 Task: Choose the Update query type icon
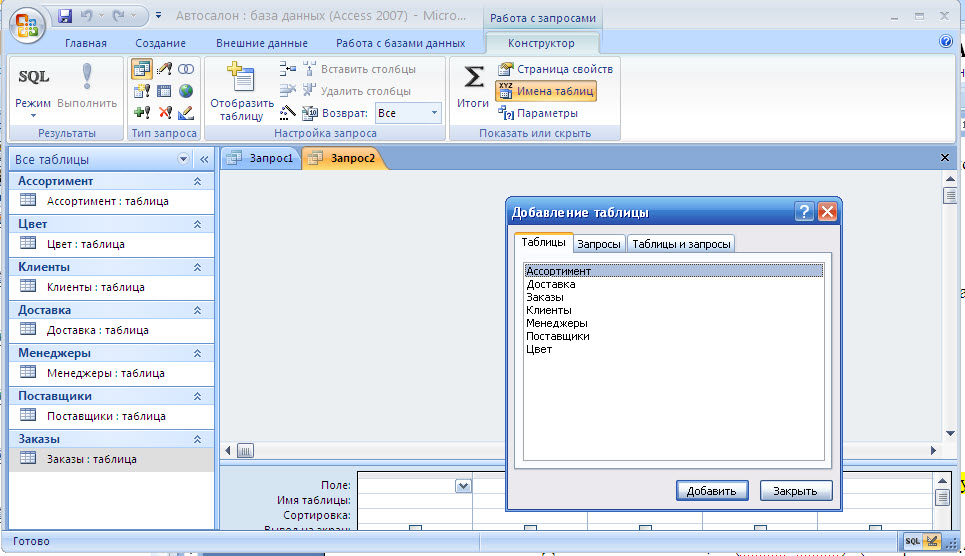click(x=164, y=69)
